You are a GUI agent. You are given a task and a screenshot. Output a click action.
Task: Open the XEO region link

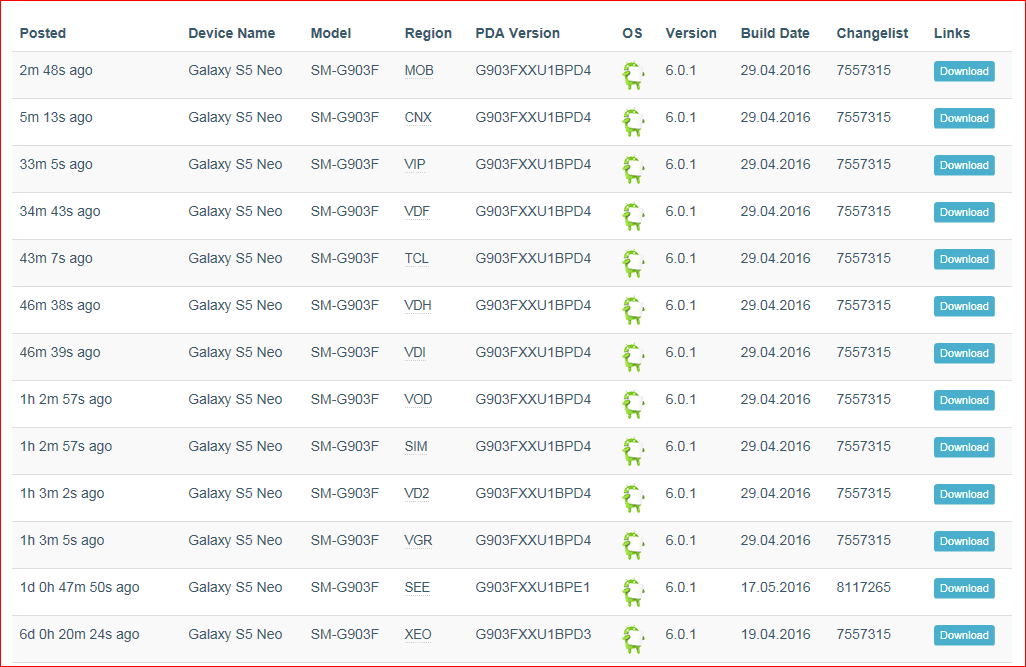[417, 636]
